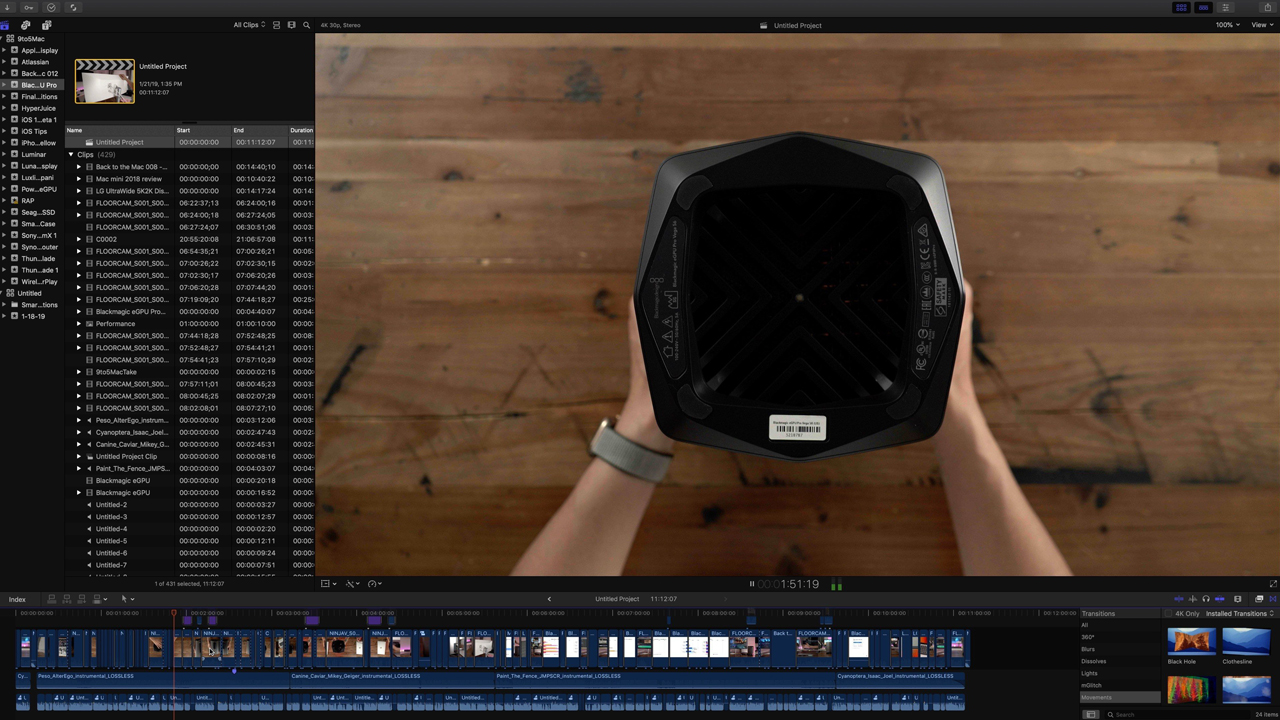The height and width of the screenshot is (720, 1280).
Task: Toggle transitions sidebar show/hide button
Action: click(x=1091, y=714)
